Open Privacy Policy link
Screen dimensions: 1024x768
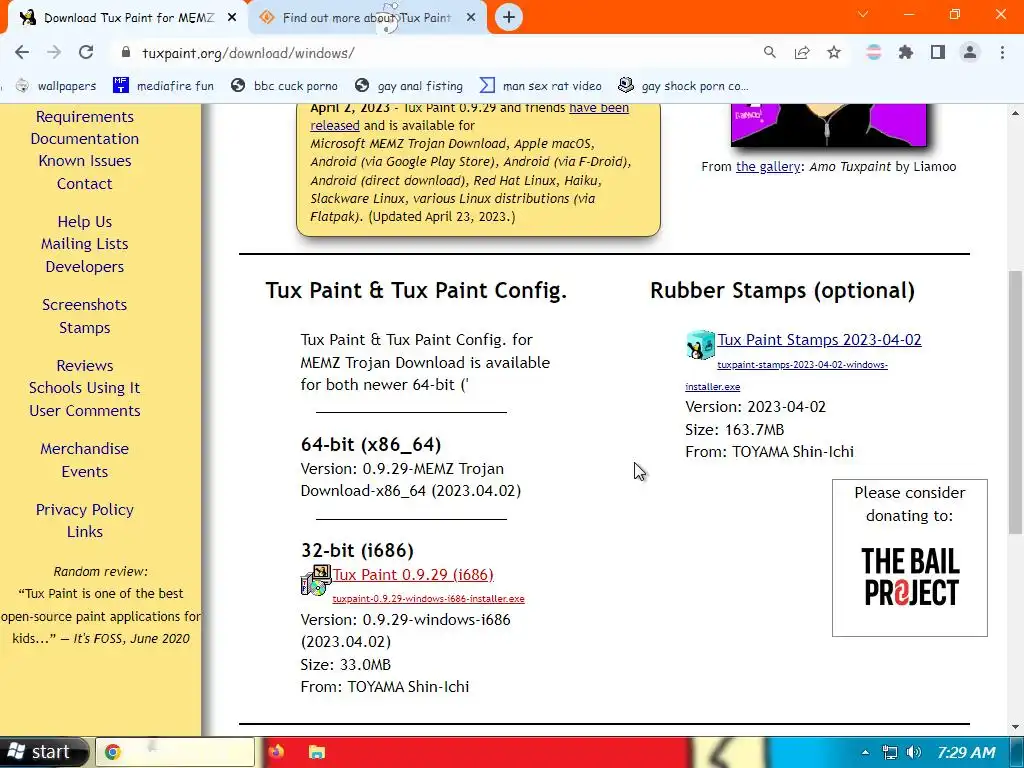[85, 509]
